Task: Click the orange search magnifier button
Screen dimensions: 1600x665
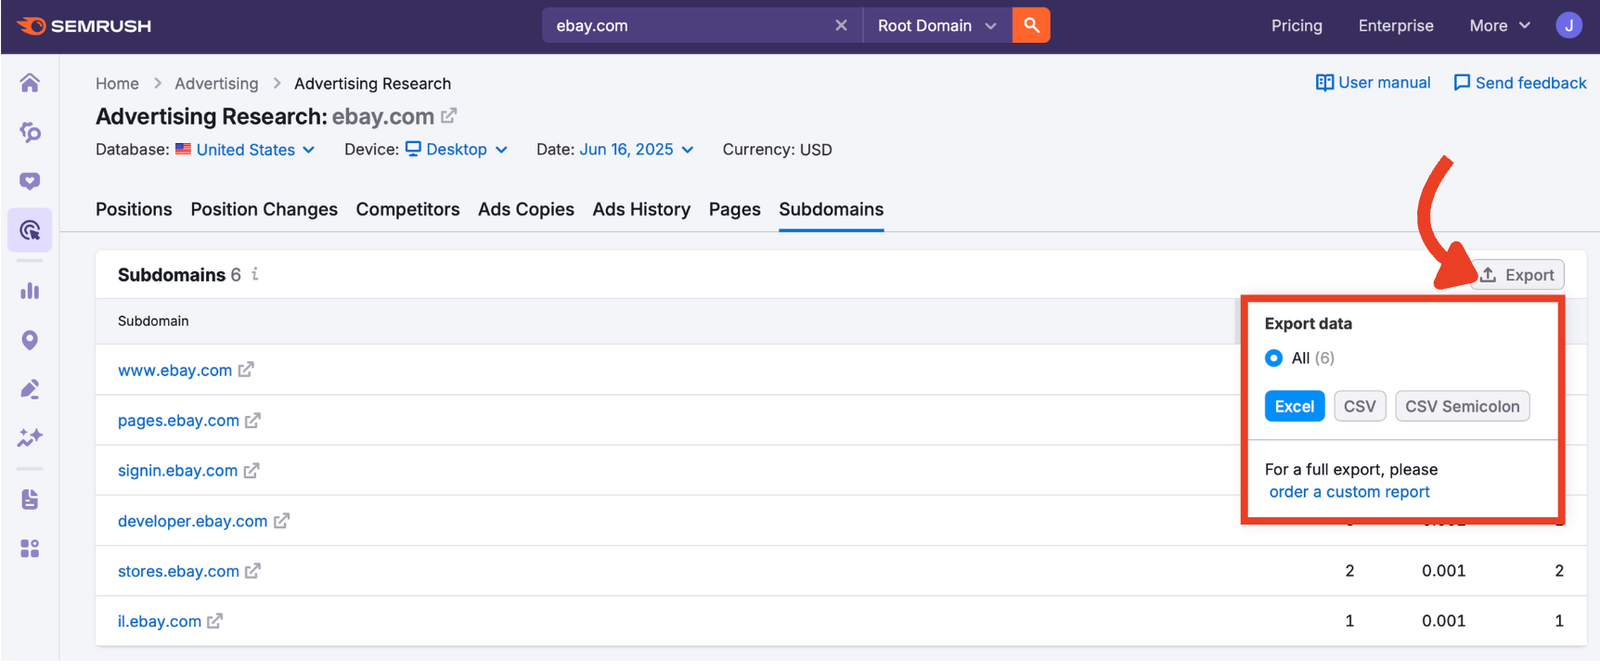Action: (x=1031, y=26)
